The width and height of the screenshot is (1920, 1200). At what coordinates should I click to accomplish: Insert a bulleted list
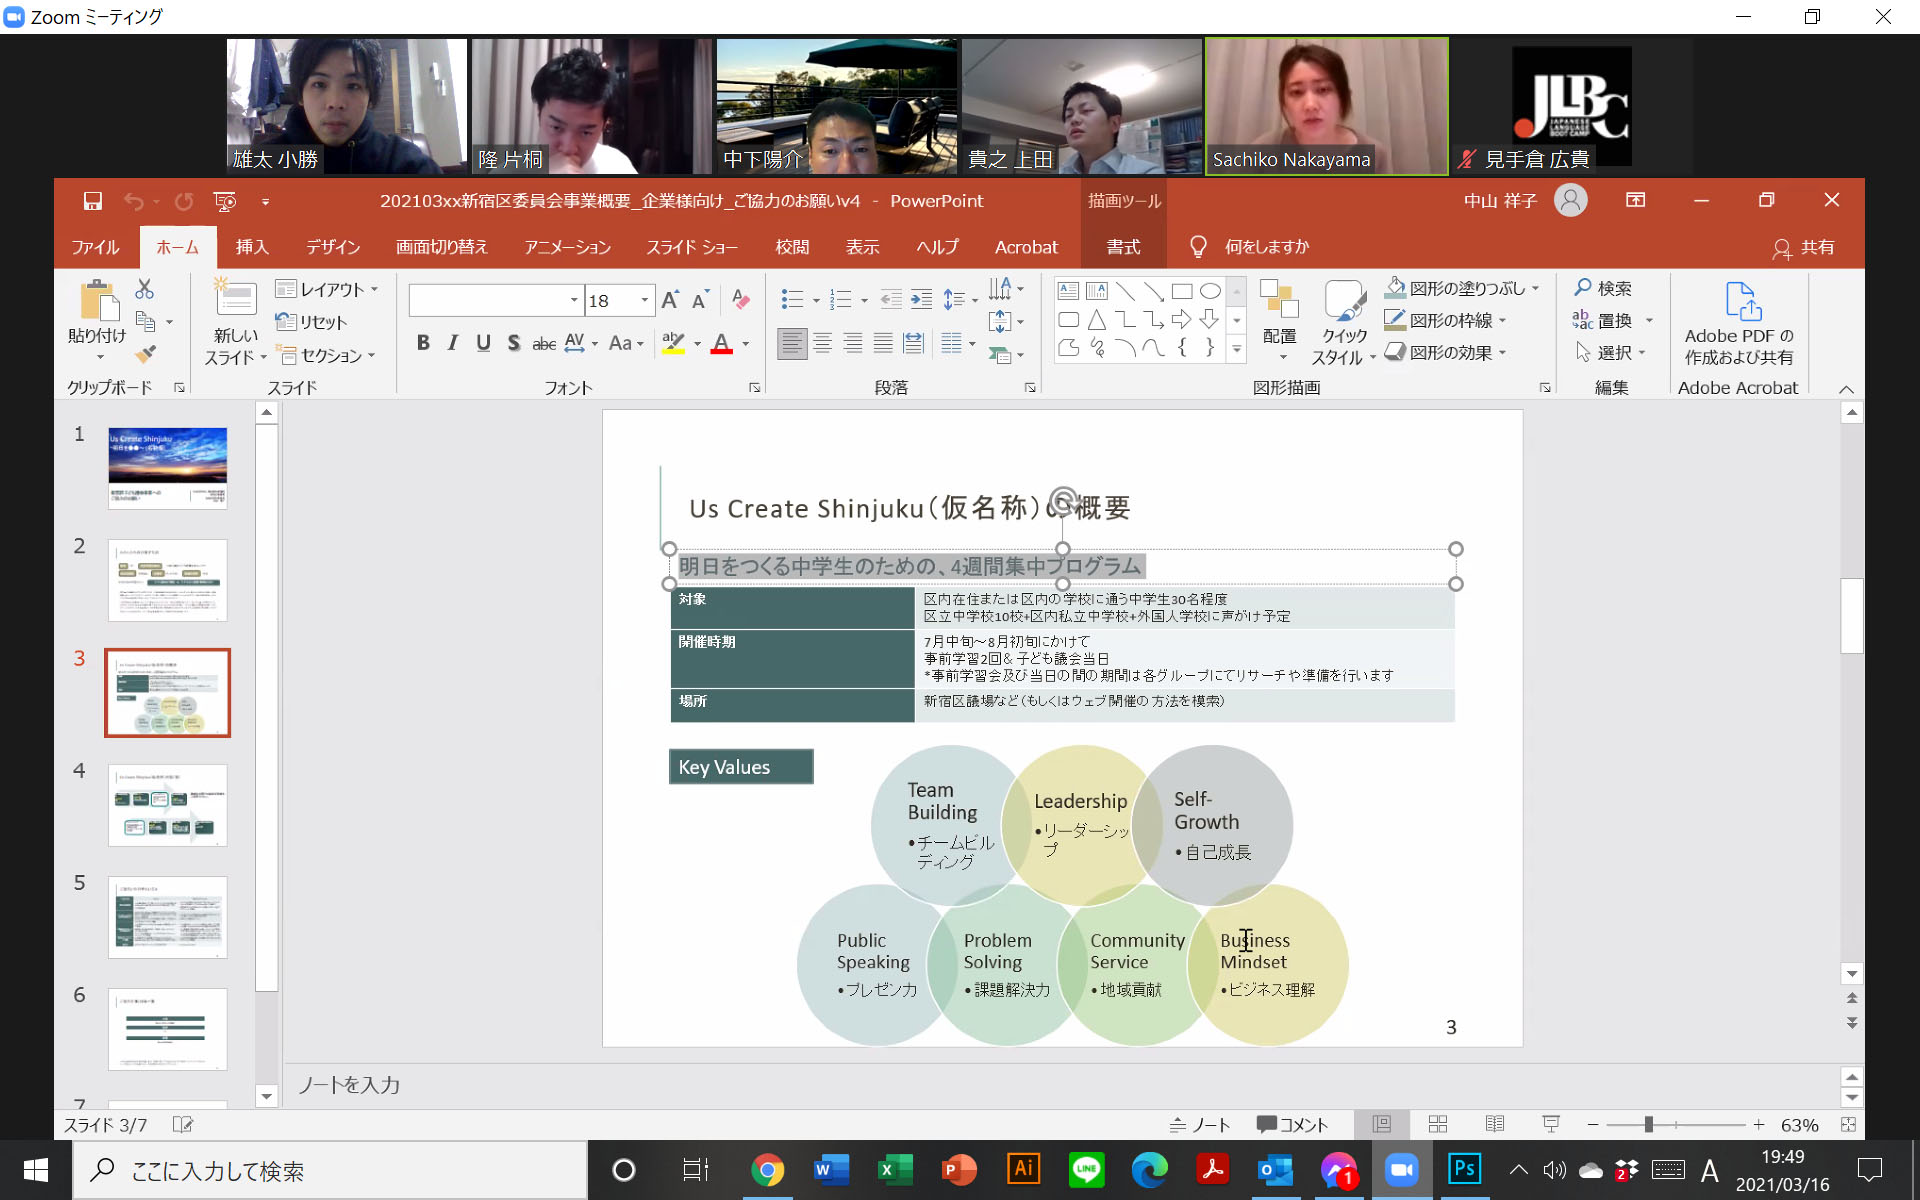(x=792, y=299)
